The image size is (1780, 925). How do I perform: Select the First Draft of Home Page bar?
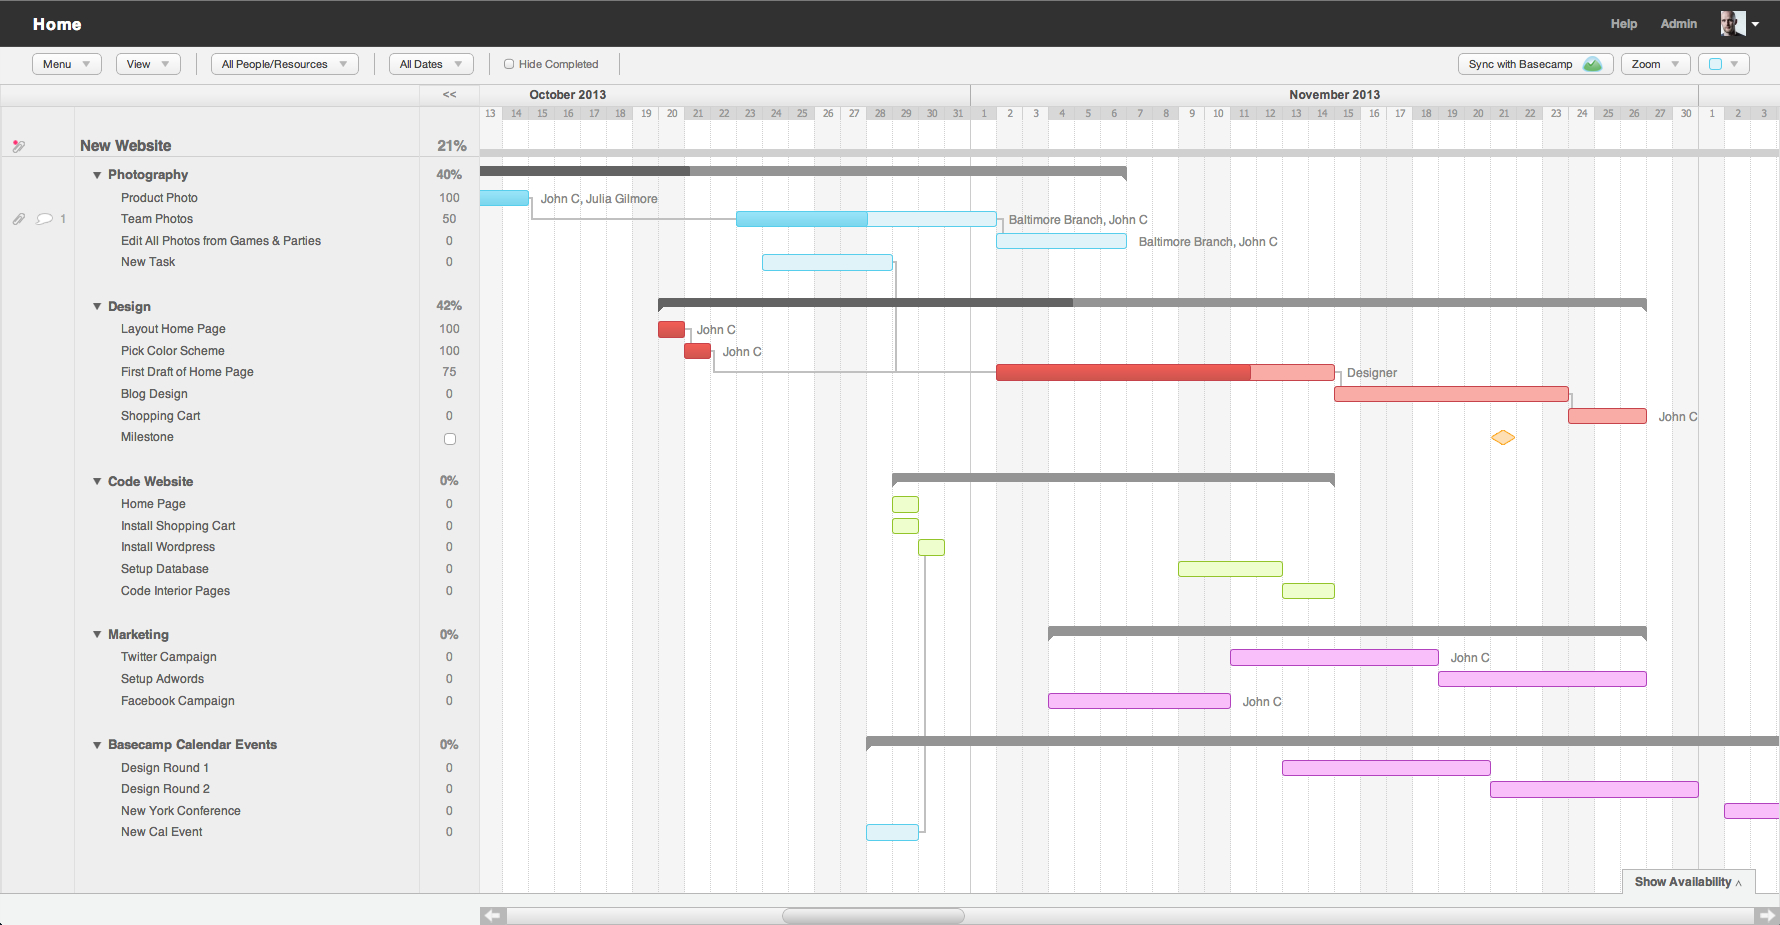1165,372
